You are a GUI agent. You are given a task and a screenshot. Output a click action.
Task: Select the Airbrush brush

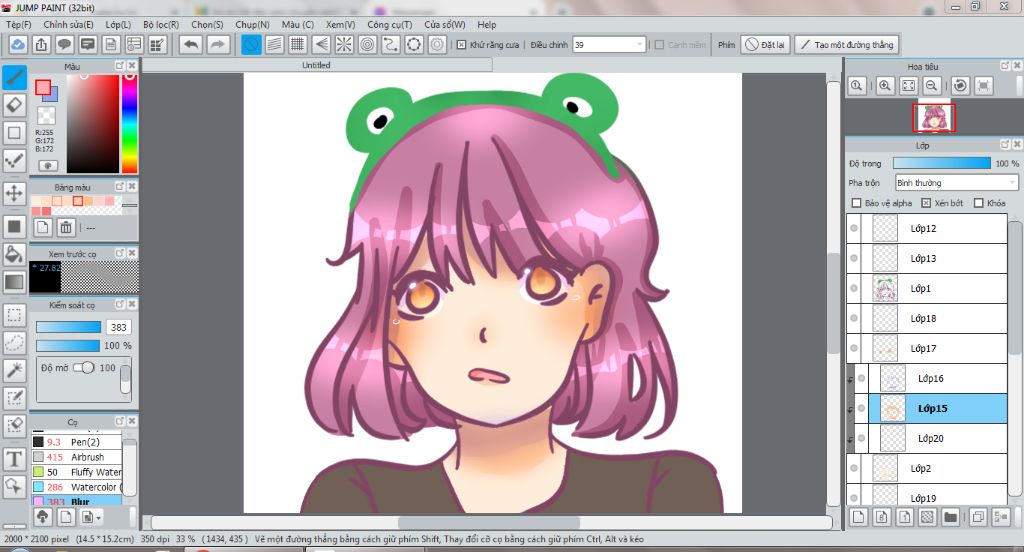76,457
